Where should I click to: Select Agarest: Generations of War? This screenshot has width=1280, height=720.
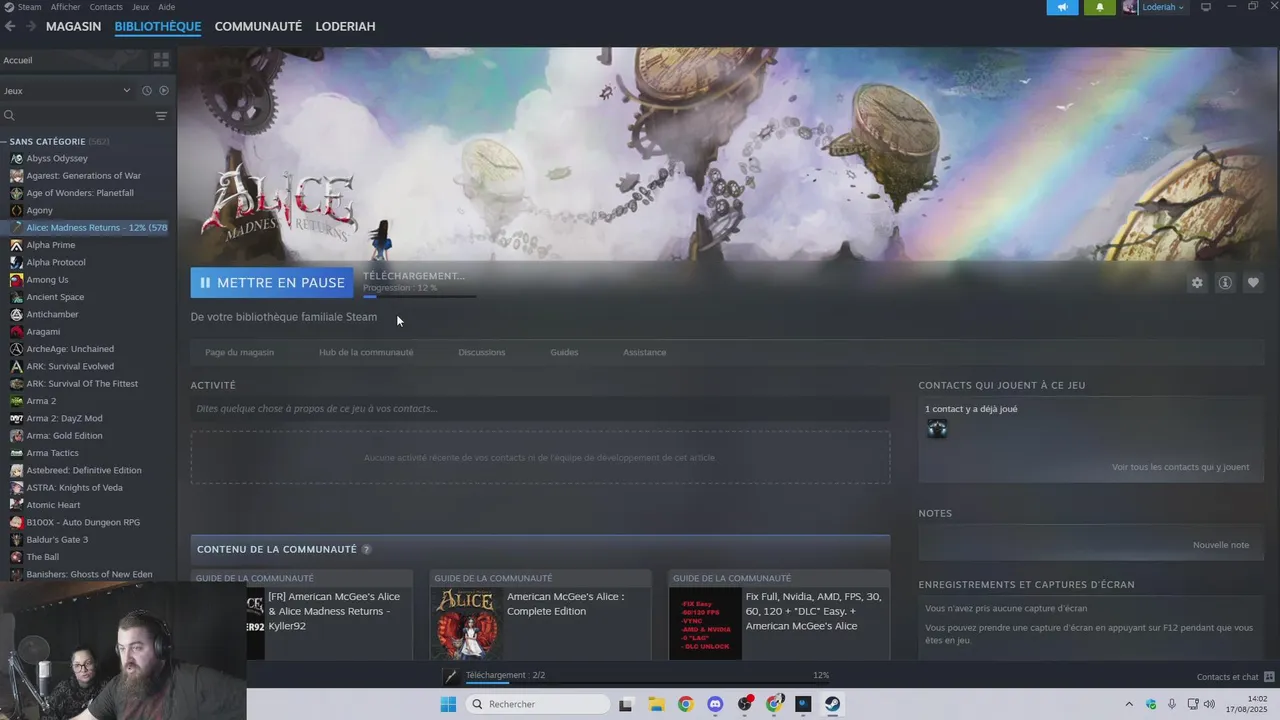tap(83, 176)
